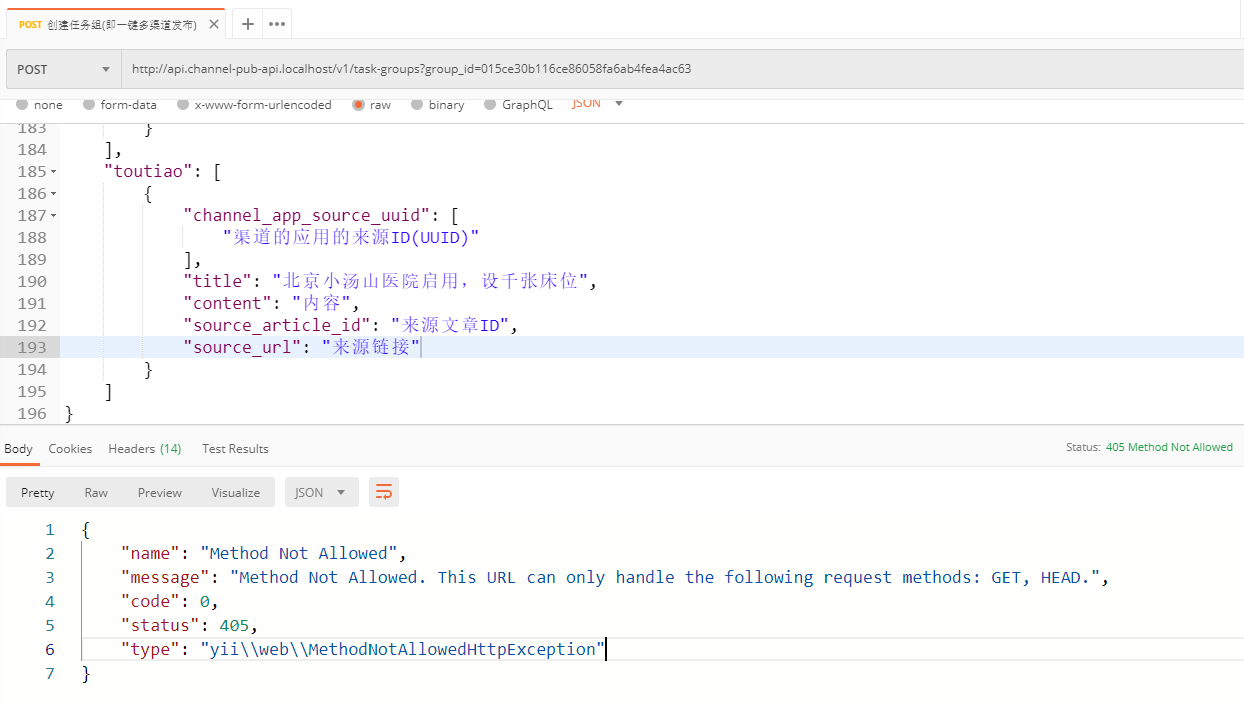
Task: Collapse the "channel_app_source_uuid" array at line 187
Action: [x=54, y=216]
